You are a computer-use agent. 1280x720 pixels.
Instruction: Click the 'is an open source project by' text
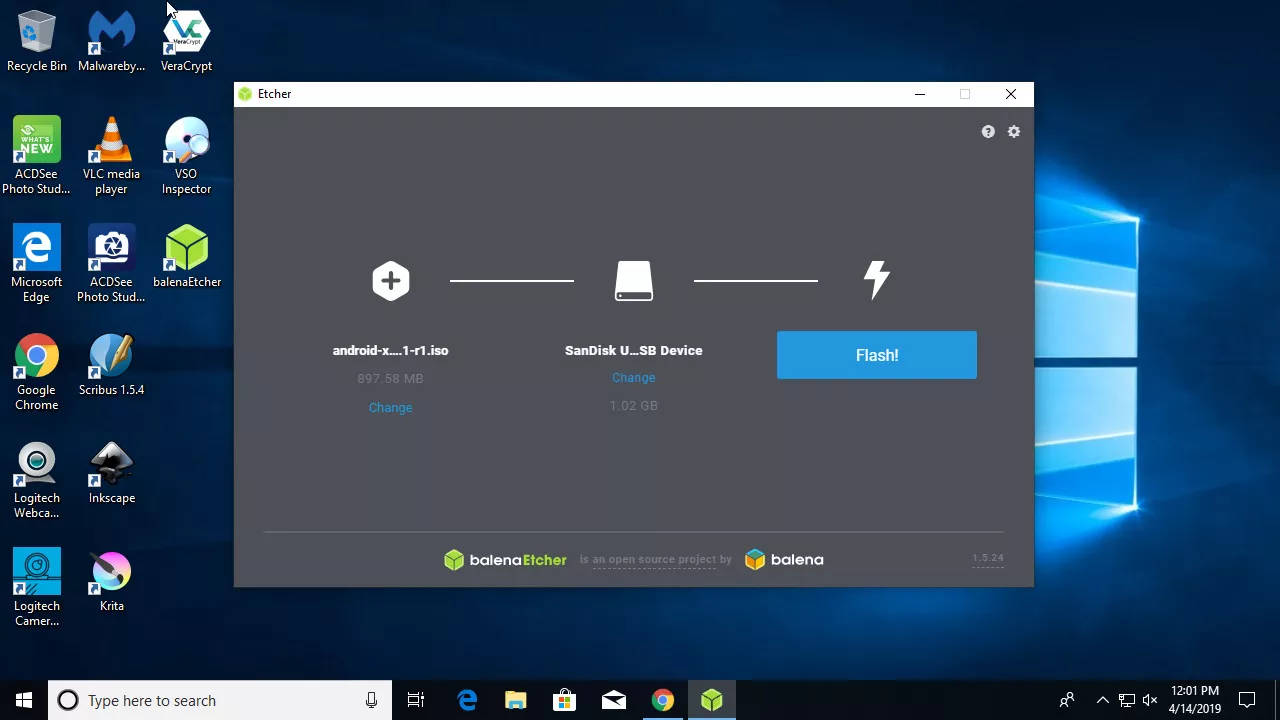656,560
